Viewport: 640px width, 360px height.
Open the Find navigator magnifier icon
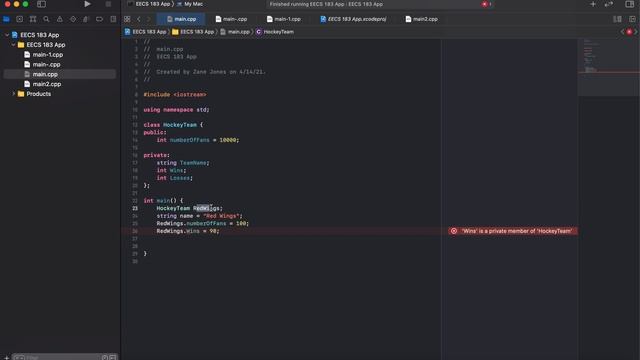pyautogui.click(x=46, y=19)
